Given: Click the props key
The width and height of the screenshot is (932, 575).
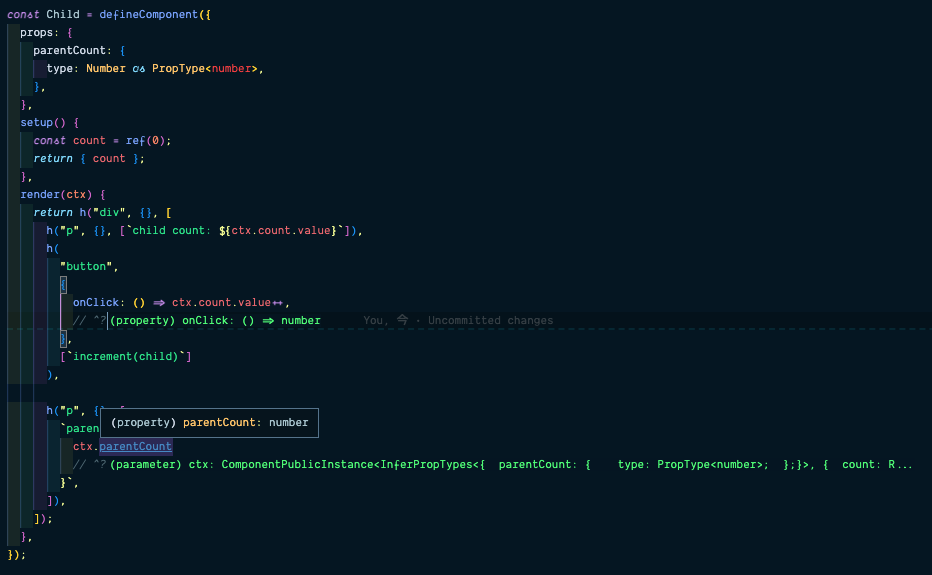Looking at the screenshot, I should (37, 33).
